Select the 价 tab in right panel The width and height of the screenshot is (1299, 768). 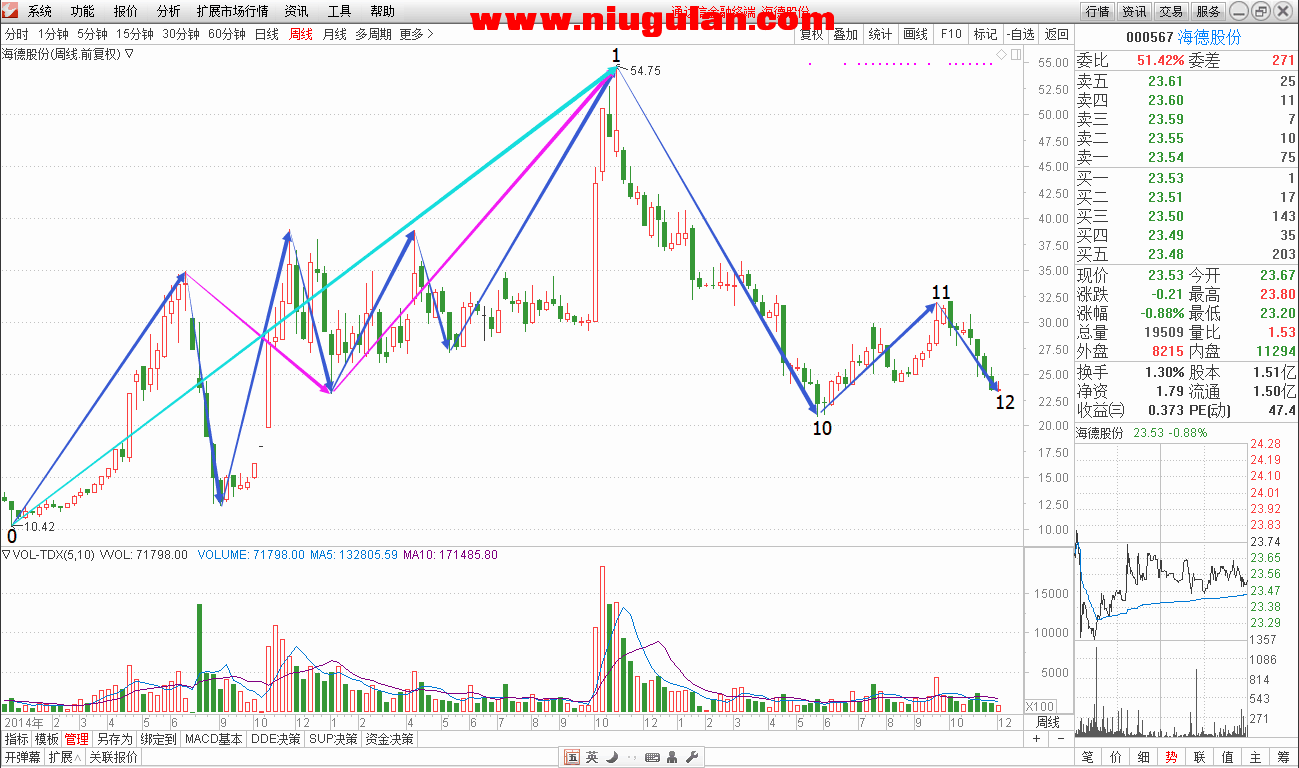tap(1115, 757)
